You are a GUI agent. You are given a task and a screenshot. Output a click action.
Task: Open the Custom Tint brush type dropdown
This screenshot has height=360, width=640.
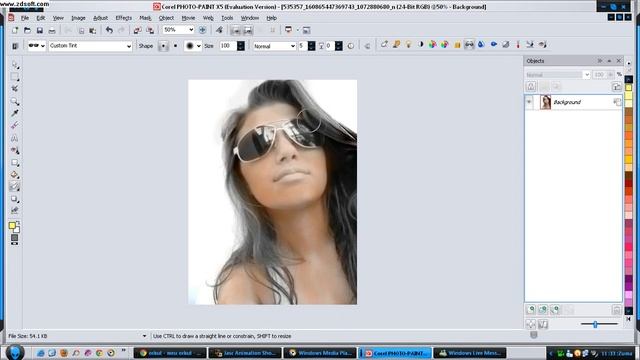[129, 46]
